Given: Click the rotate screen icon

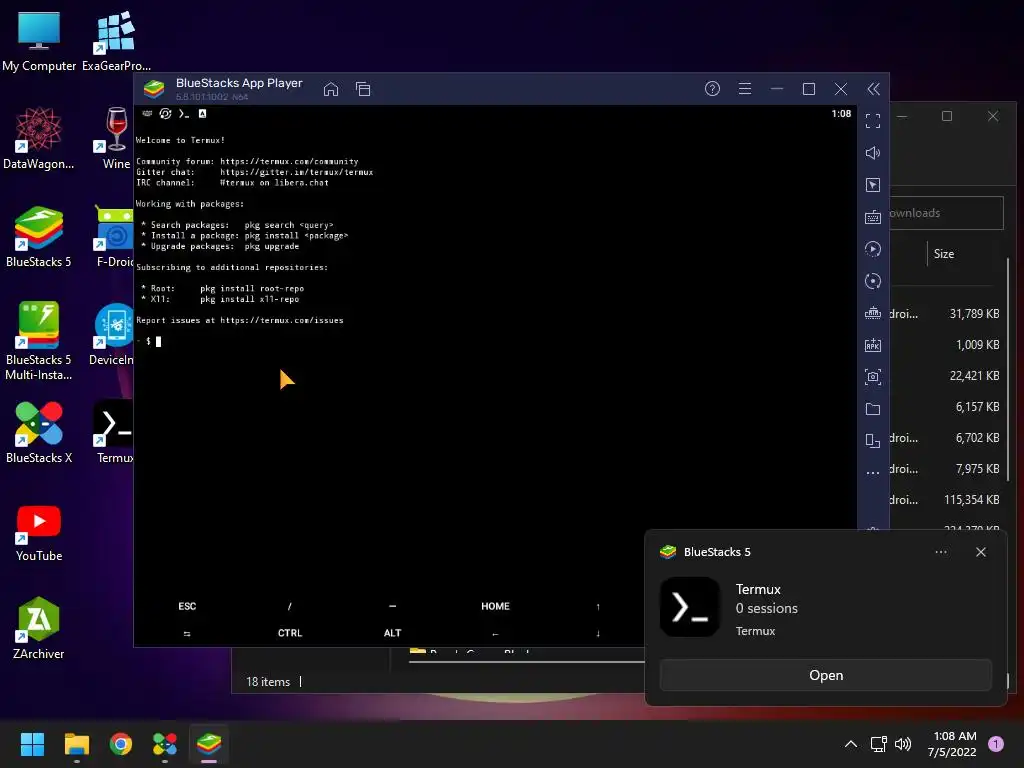Looking at the screenshot, I should 873,441.
